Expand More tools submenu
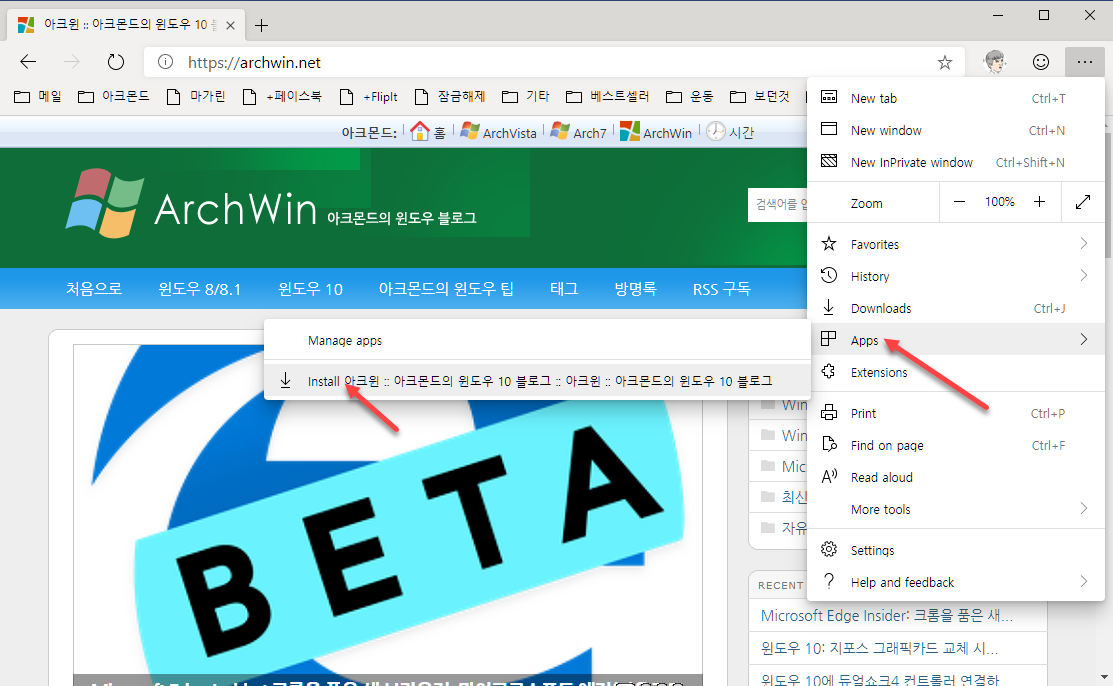 point(955,508)
